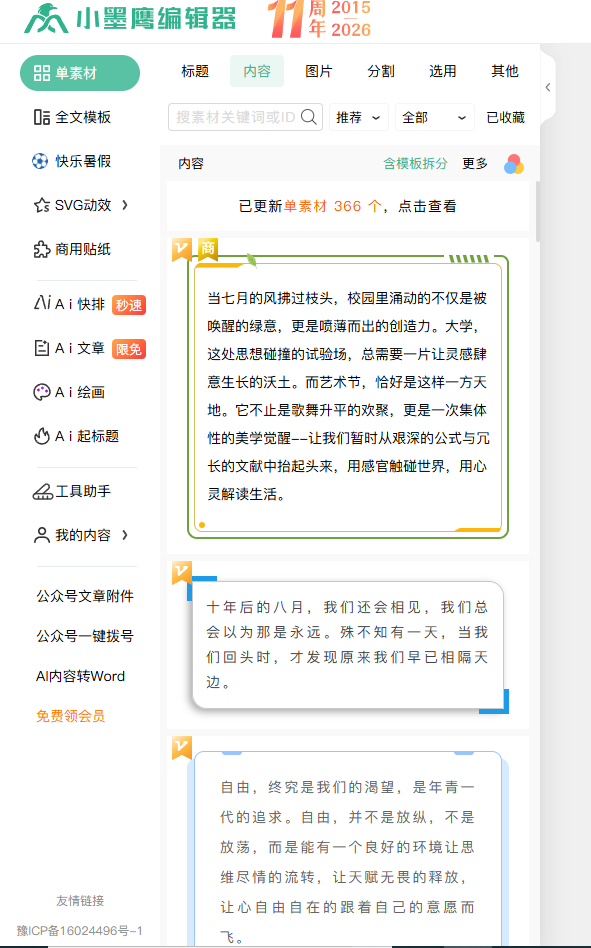Click the 商 commercial badge on first card
The height and width of the screenshot is (948, 591).
[x=208, y=248]
